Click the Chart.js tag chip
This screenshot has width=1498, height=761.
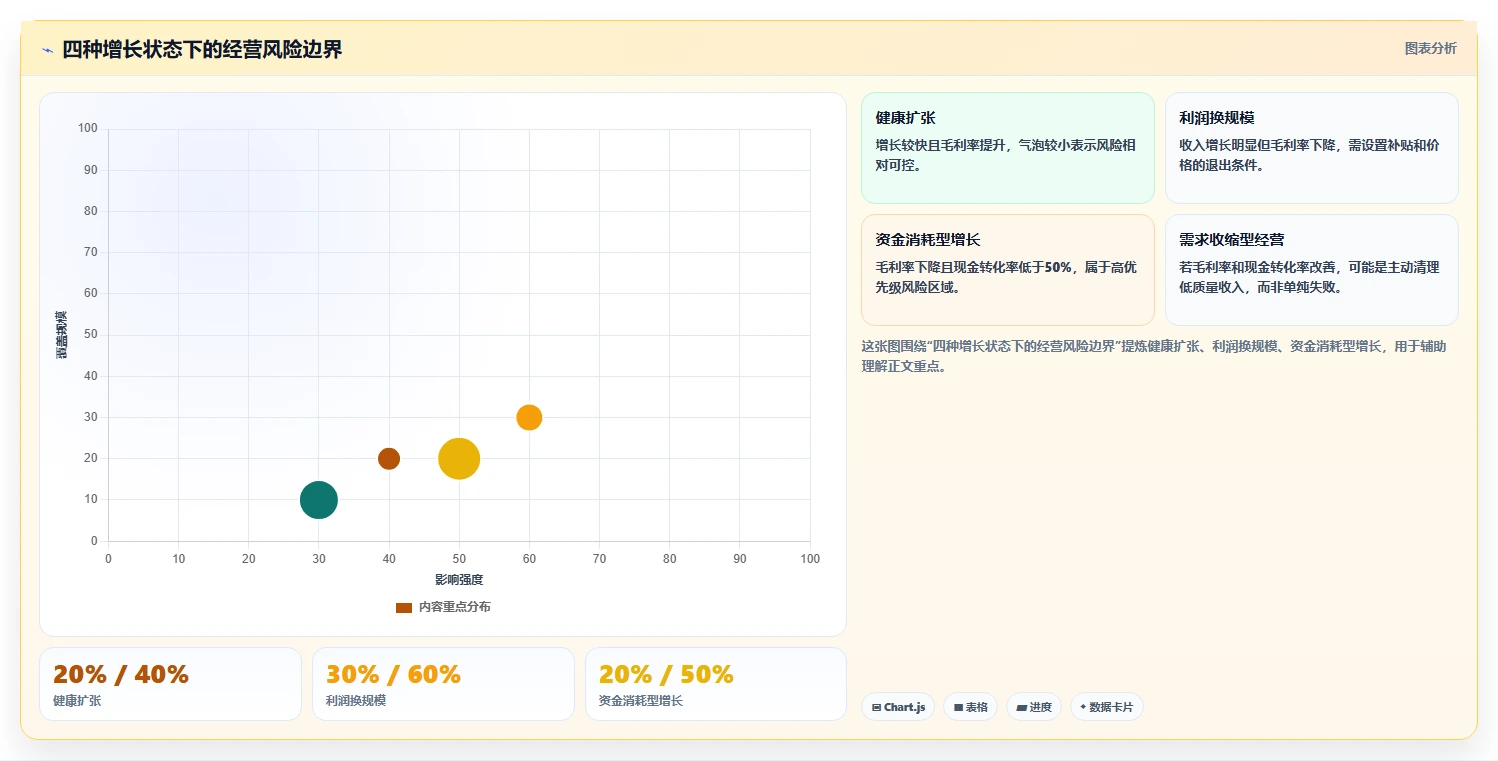(898, 707)
